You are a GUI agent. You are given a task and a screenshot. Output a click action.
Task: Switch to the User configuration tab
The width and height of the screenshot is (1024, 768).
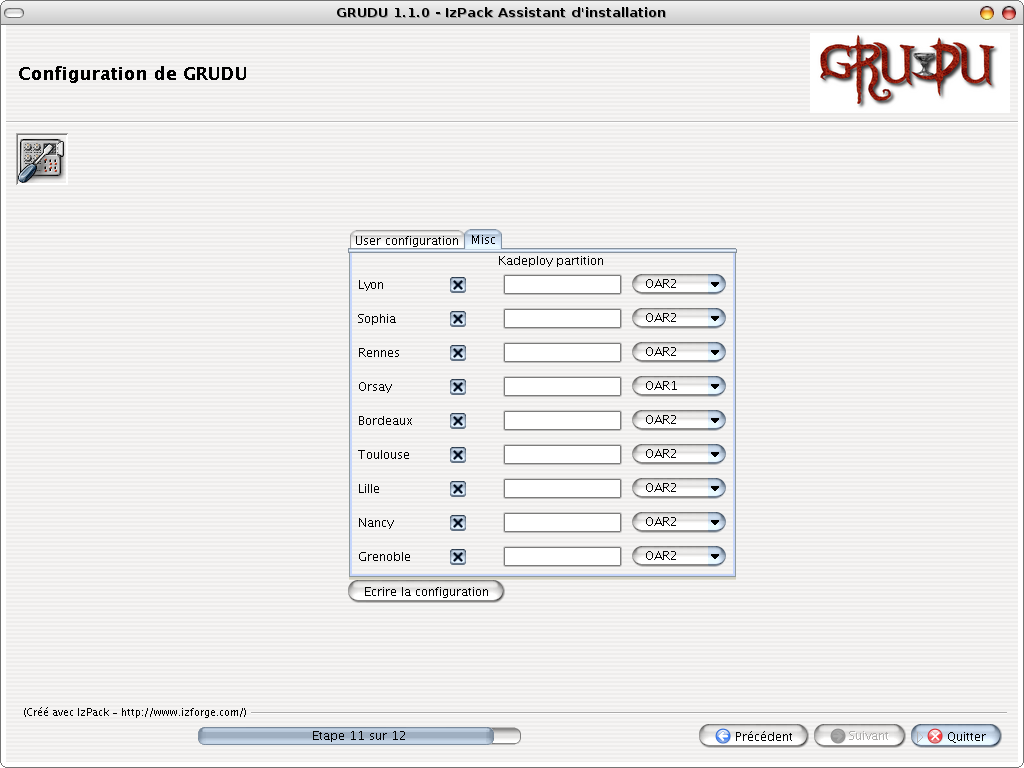click(407, 240)
